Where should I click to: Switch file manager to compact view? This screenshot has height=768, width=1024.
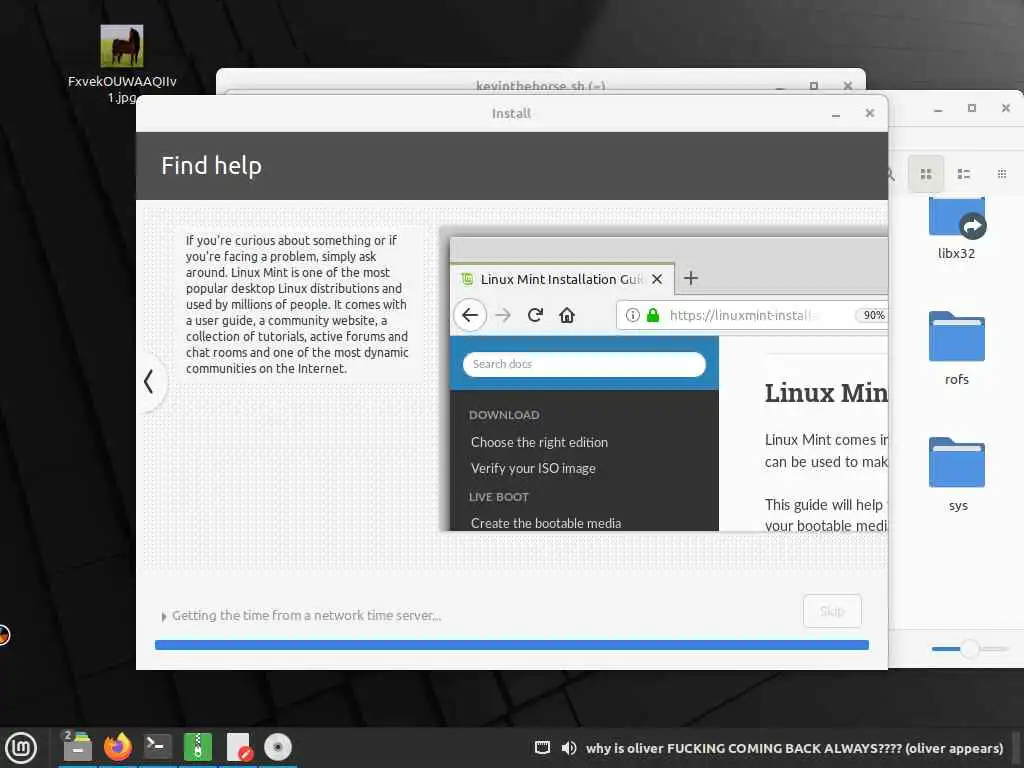(x=1001, y=174)
